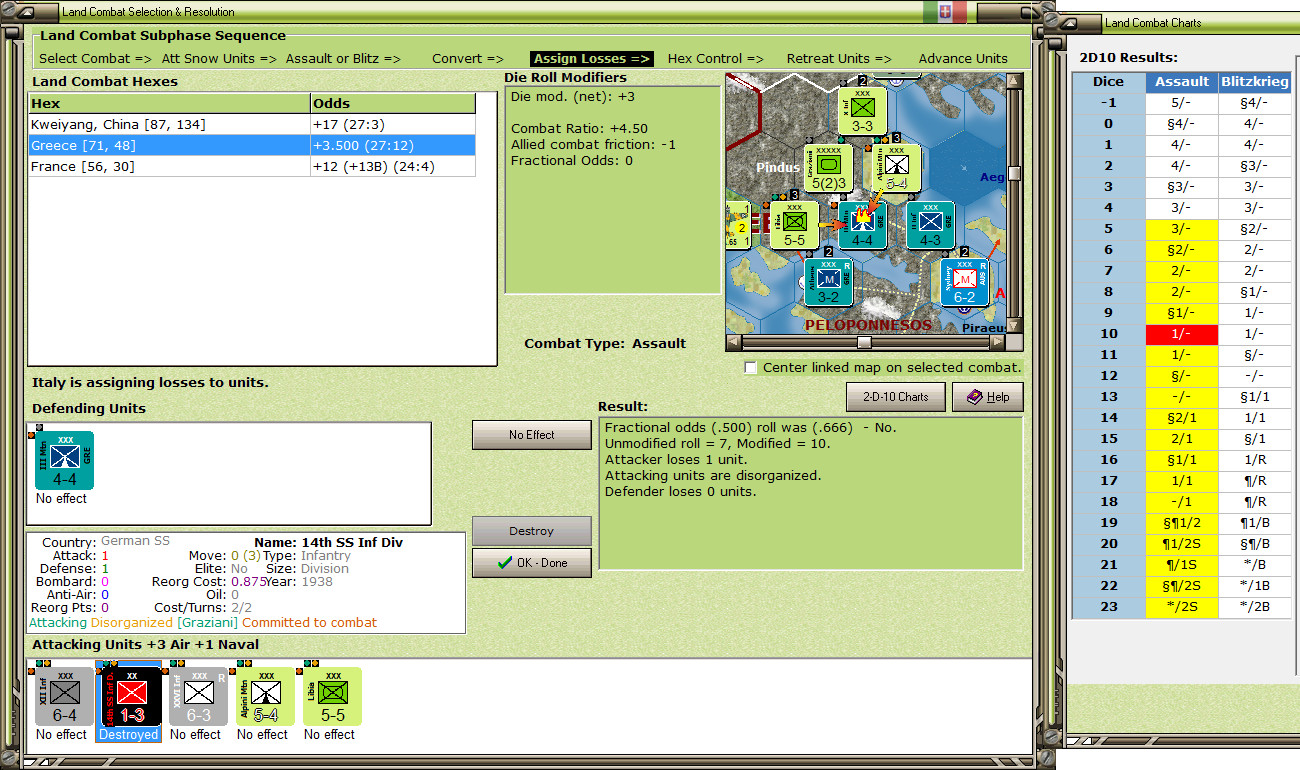Click the Graziani 5(2)3 HQ counter on map

coord(828,169)
